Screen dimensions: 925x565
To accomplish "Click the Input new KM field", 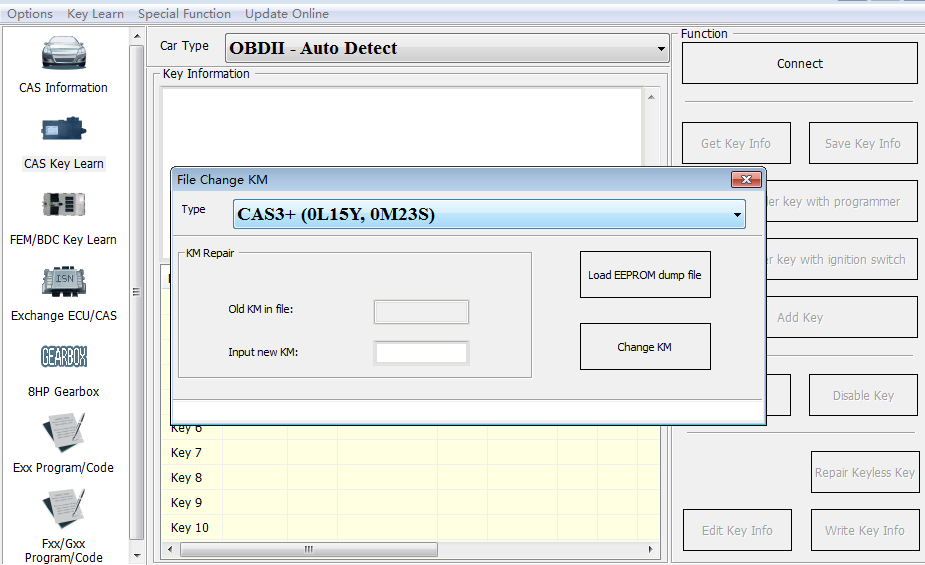I will [421, 352].
